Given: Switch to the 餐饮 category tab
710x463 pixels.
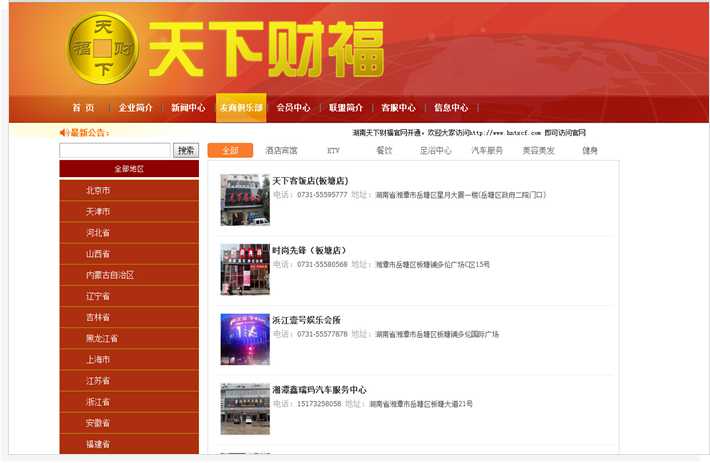Looking at the screenshot, I should click(x=384, y=151).
